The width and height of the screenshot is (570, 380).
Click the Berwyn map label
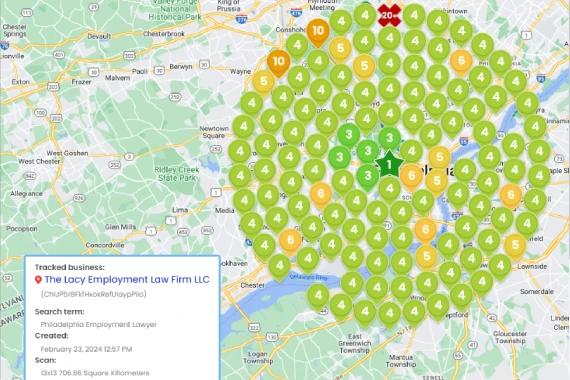[181, 67]
